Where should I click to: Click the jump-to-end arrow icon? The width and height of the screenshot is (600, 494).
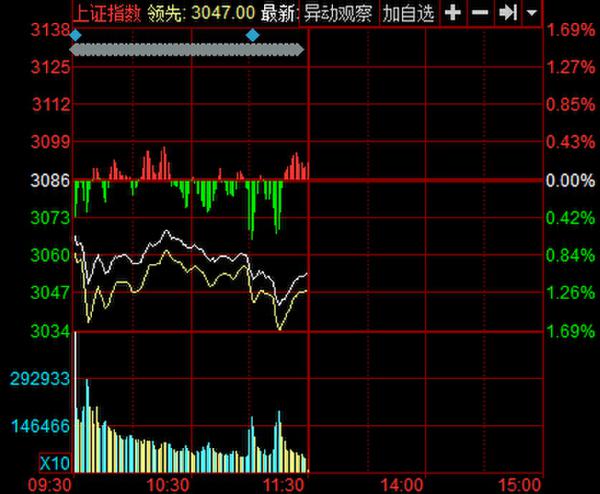(507, 13)
